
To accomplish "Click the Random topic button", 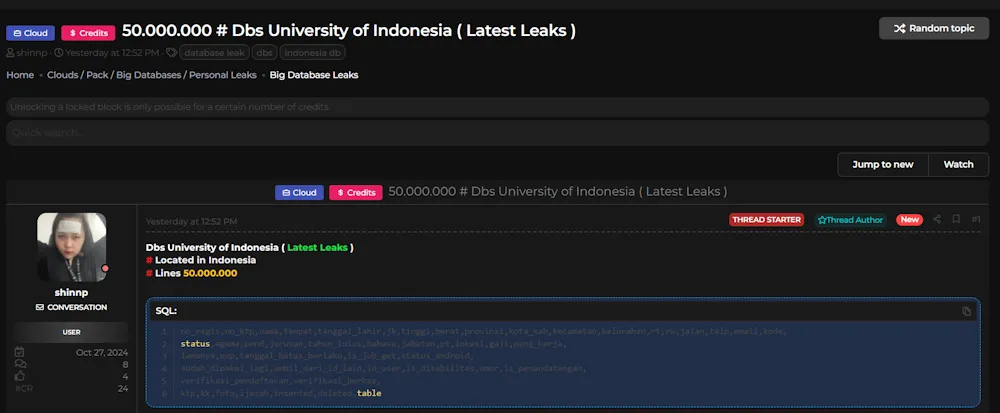I will [x=934, y=28].
